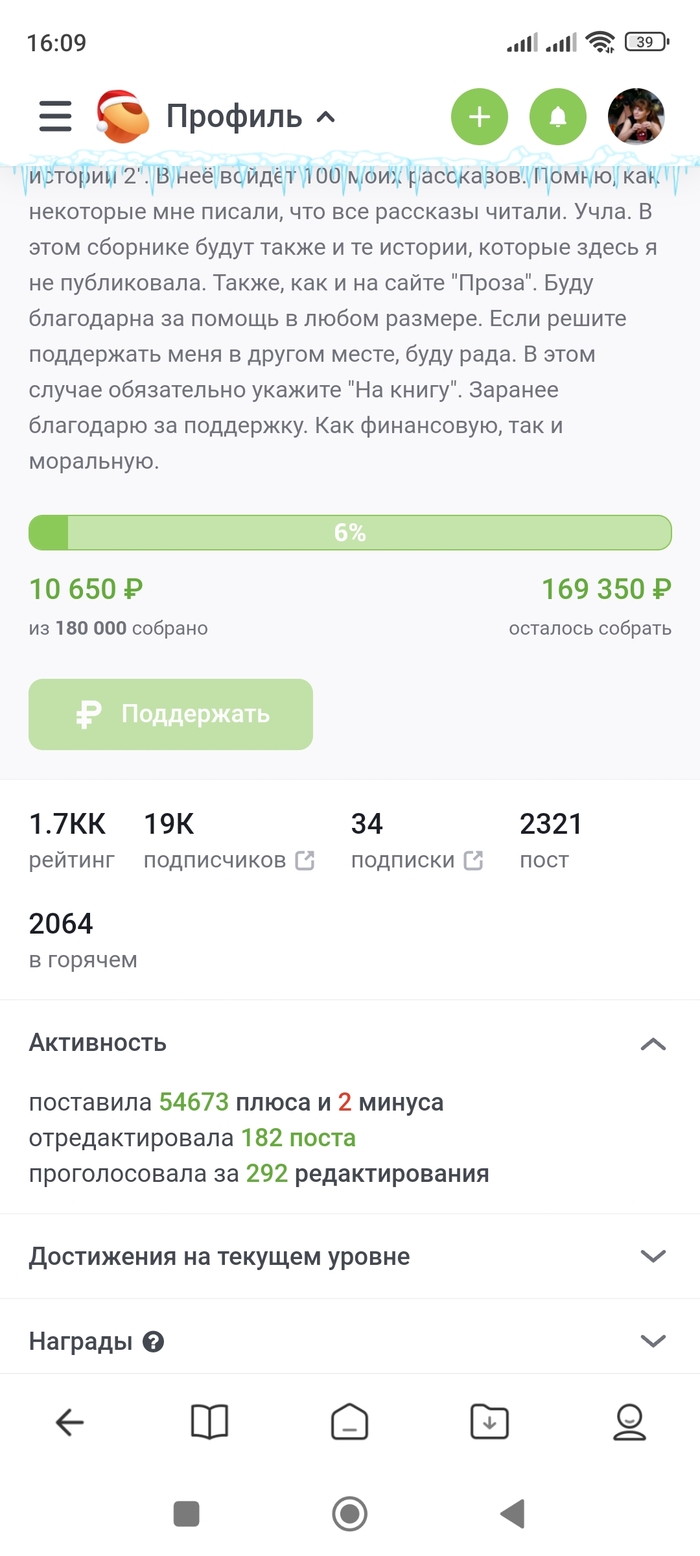Tap the Pikabu logo with Santa hat

coord(121,117)
